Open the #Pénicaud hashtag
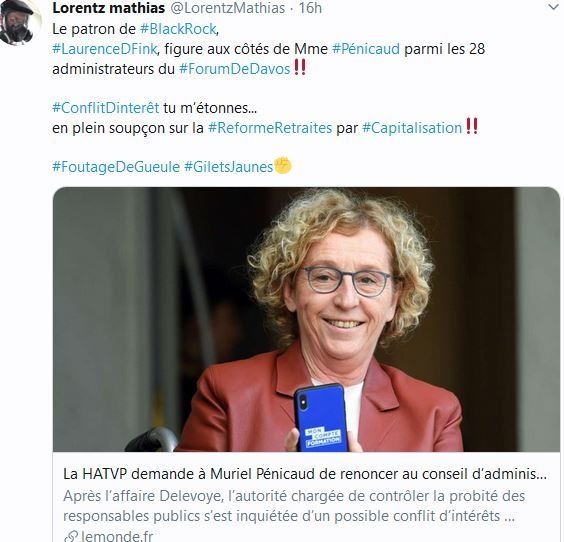The image size is (564, 542). pos(366,49)
